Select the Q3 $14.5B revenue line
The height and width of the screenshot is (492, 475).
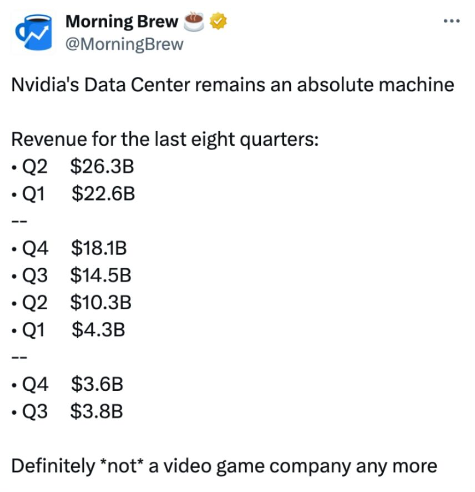pyautogui.click(x=71, y=275)
